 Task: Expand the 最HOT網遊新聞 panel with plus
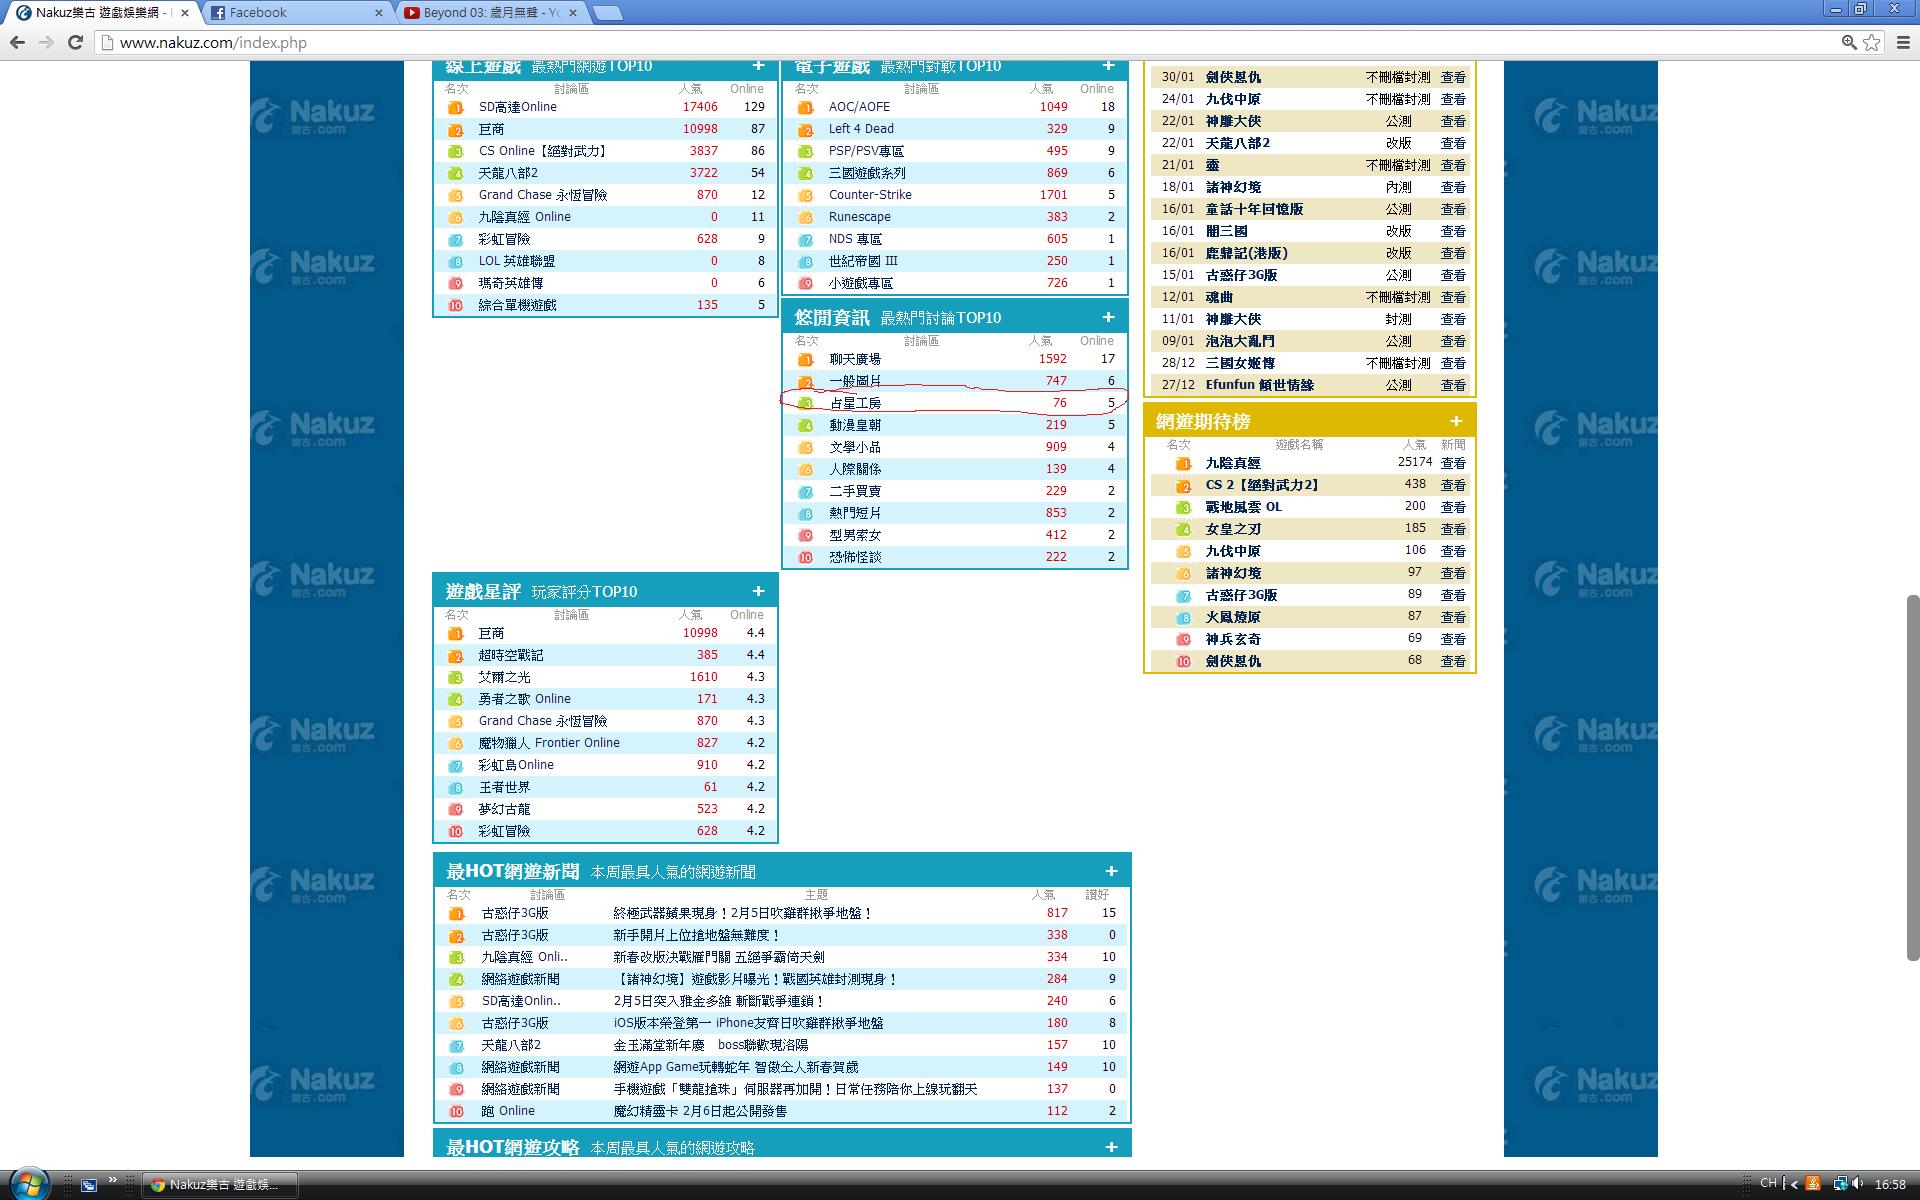[x=1111, y=871]
